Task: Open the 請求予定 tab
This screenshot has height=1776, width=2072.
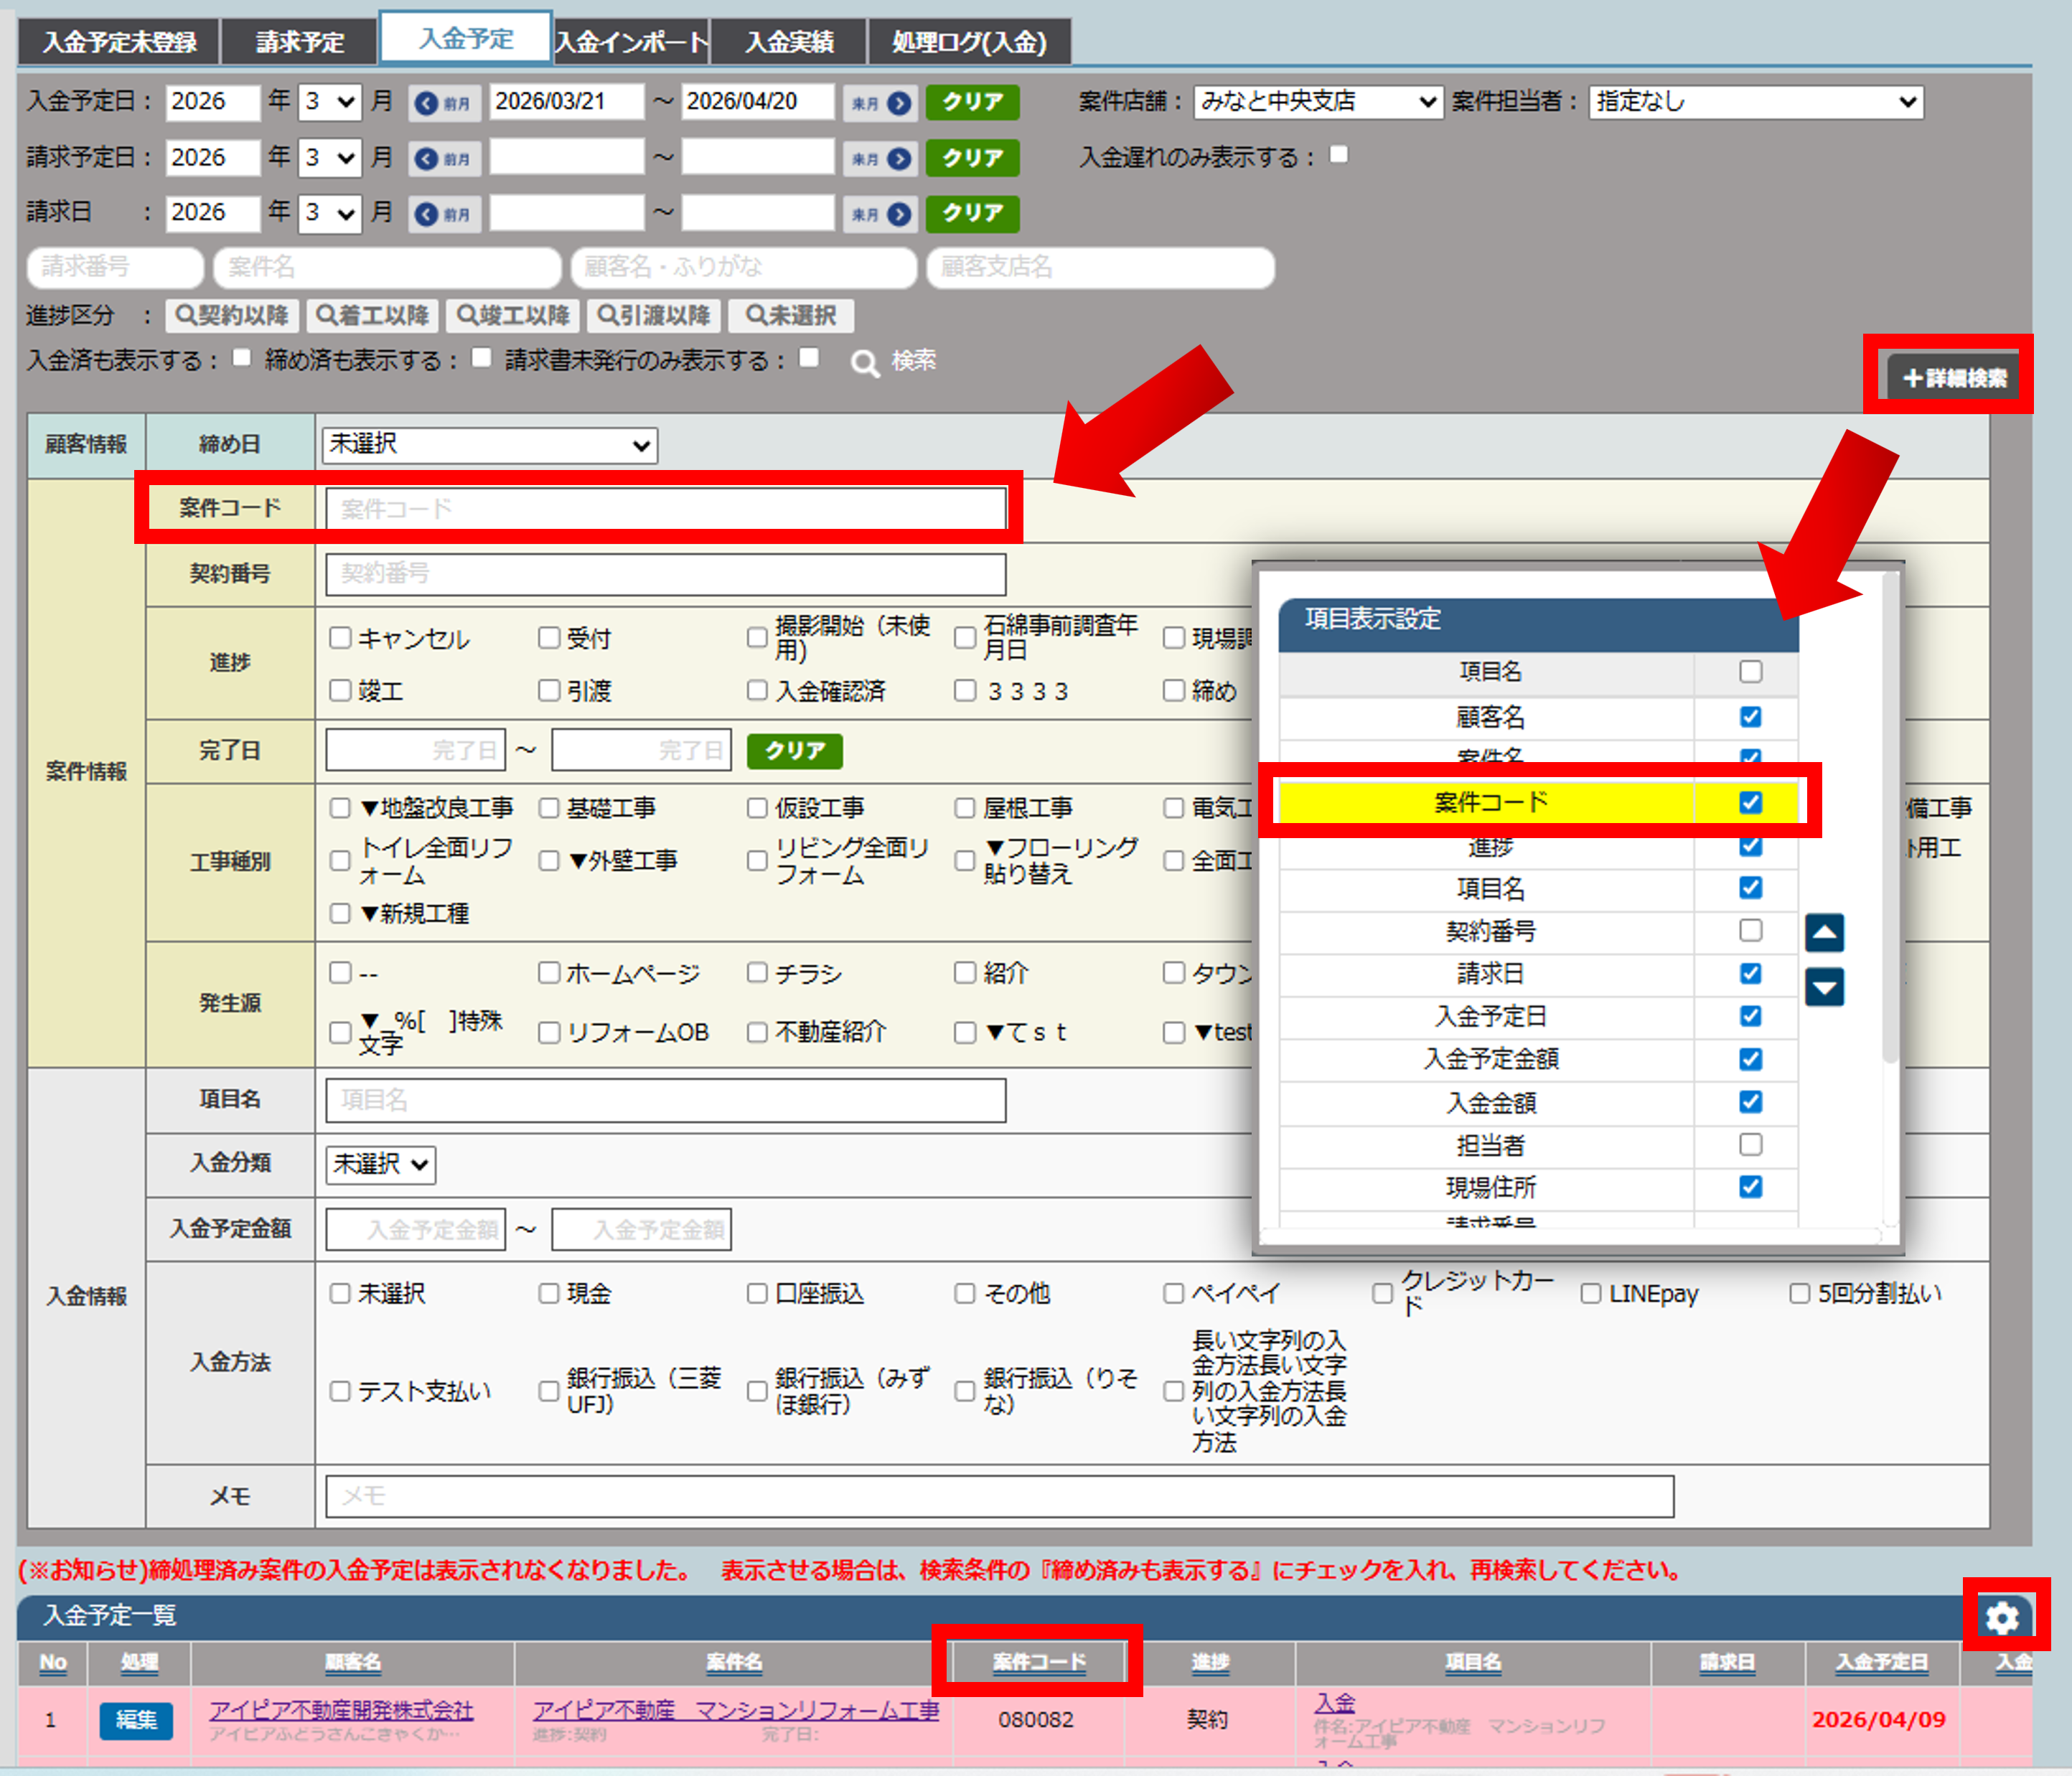Action: tap(299, 42)
